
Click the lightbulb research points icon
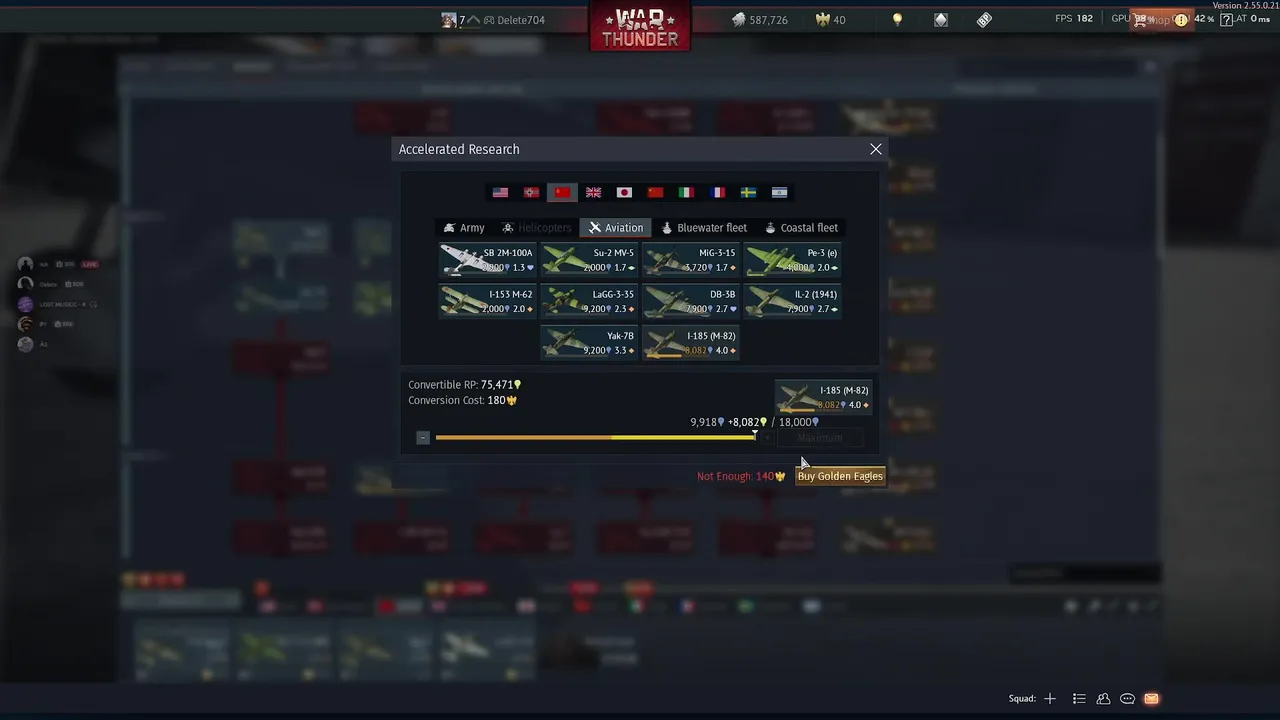[897, 20]
